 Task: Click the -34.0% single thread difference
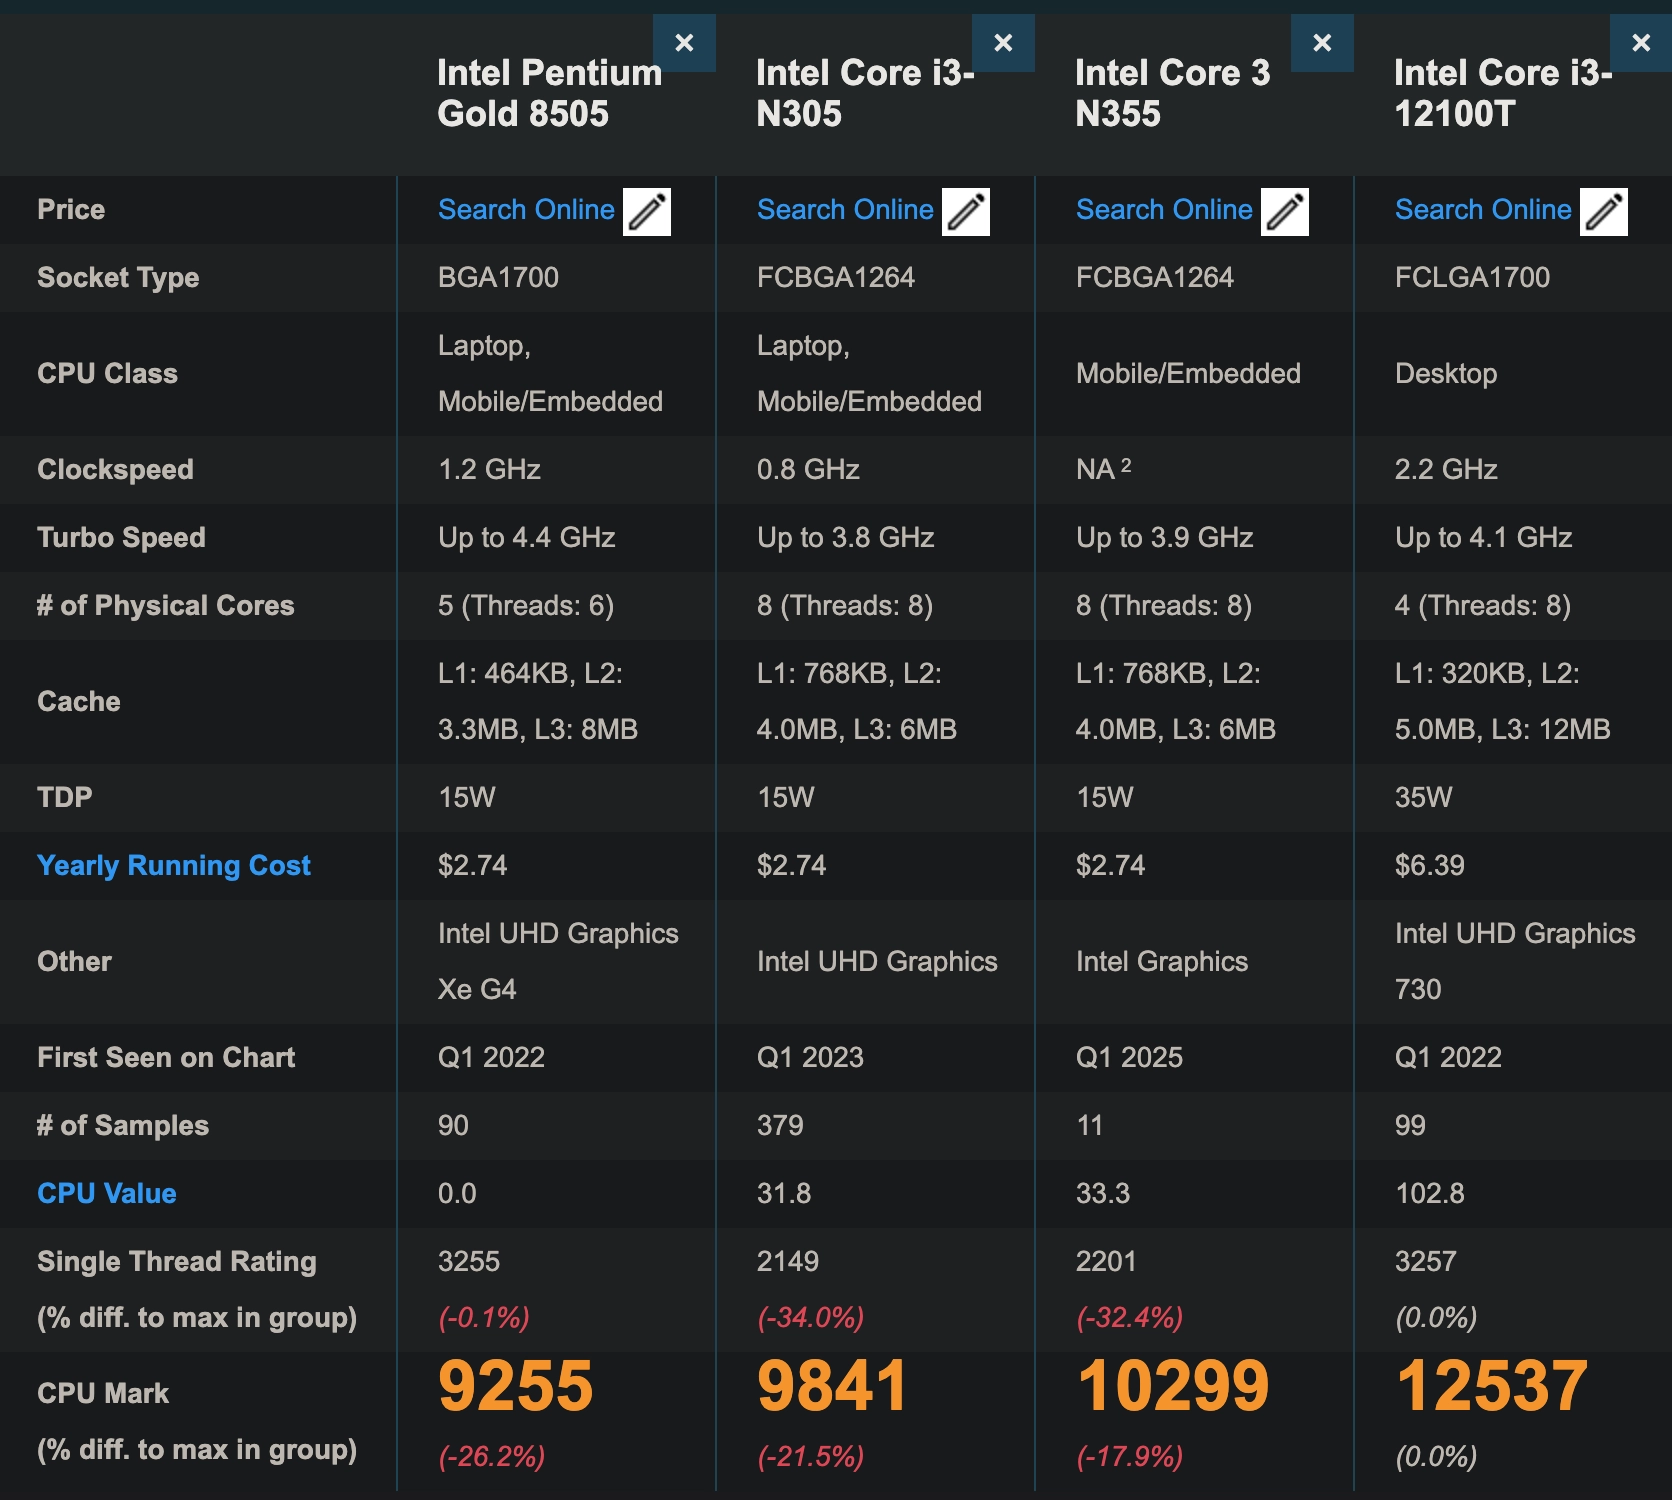coord(810,1318)
